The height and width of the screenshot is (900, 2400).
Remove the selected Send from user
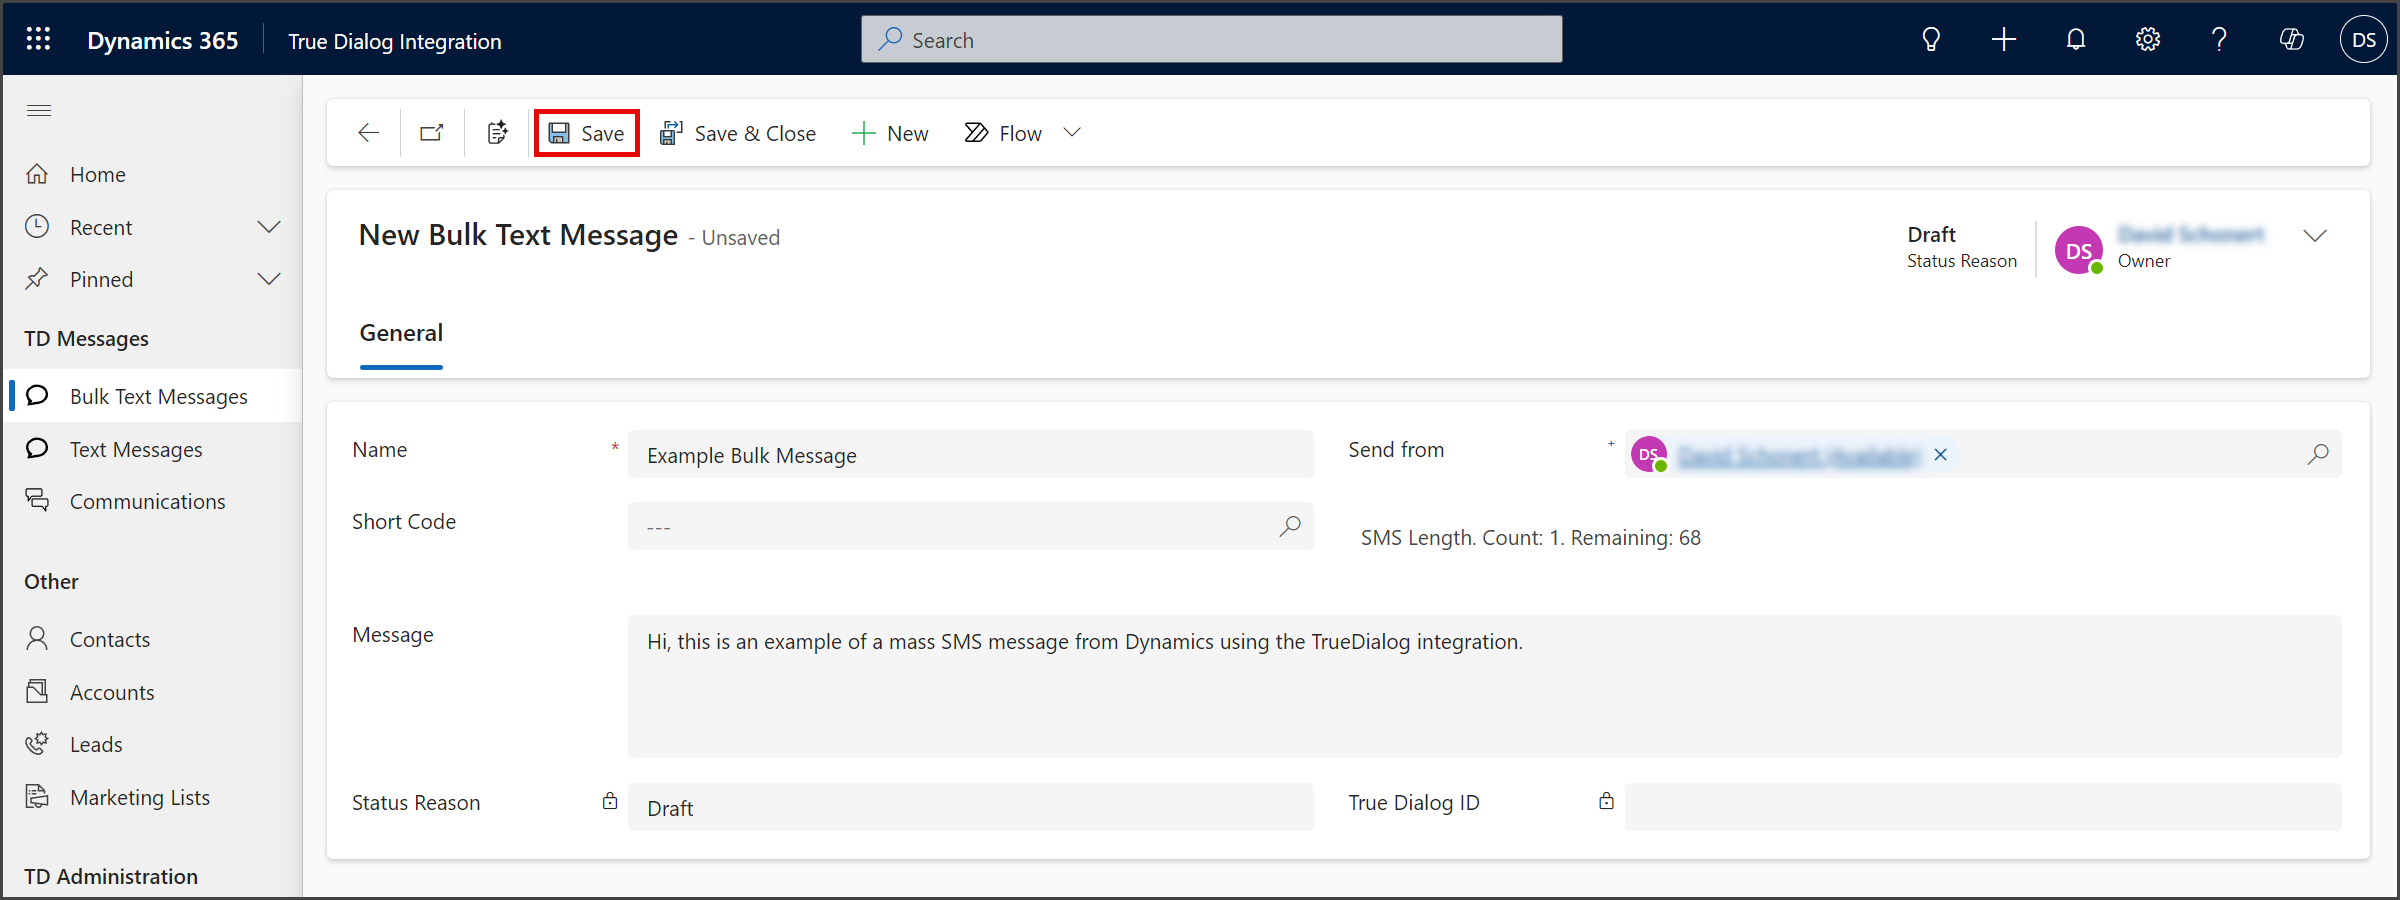click(x=1940, y=455)
